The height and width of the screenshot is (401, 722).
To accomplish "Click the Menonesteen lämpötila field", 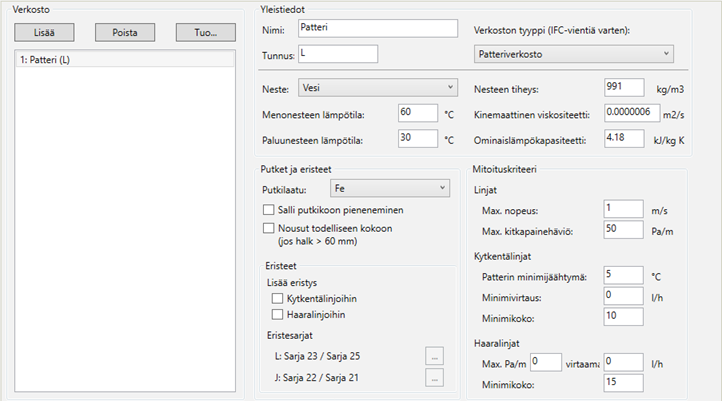I will [418, 113].
